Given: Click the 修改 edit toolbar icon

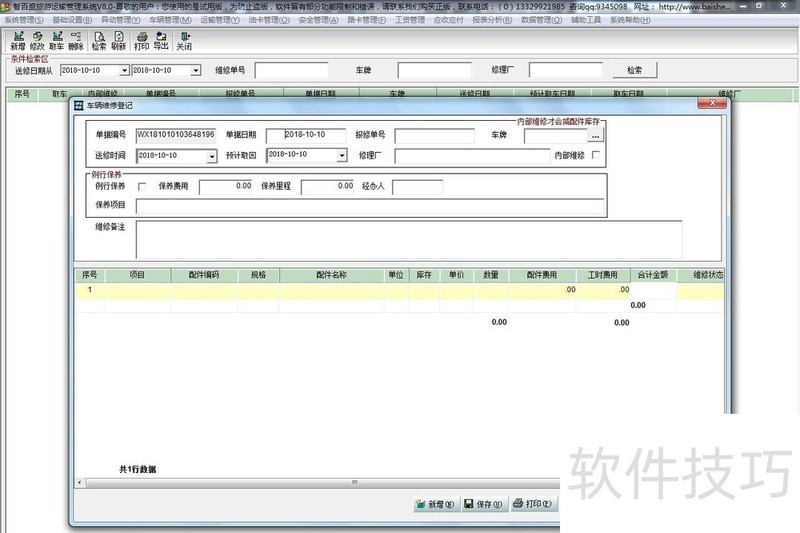Looking at the screenshot, I should (x=38, y=40).
